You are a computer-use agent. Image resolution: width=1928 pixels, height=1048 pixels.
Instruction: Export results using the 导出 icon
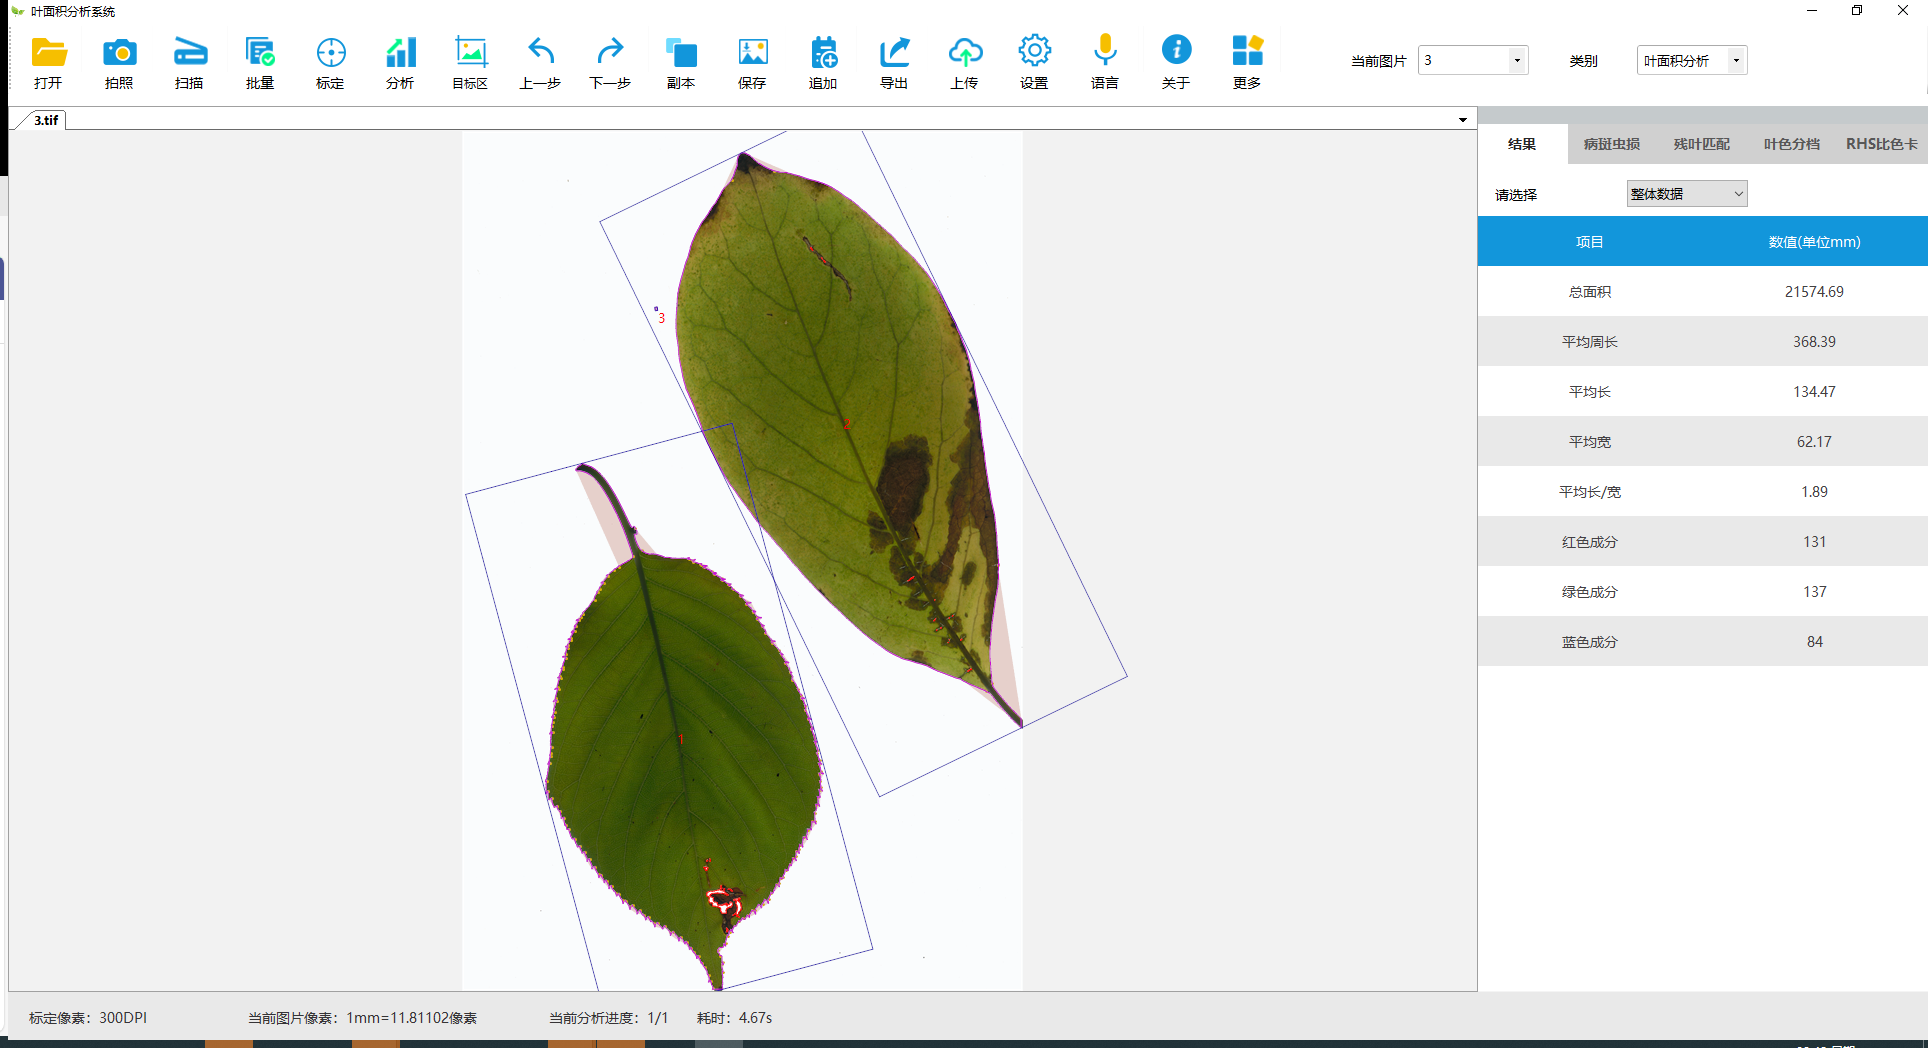click(894, 53)
